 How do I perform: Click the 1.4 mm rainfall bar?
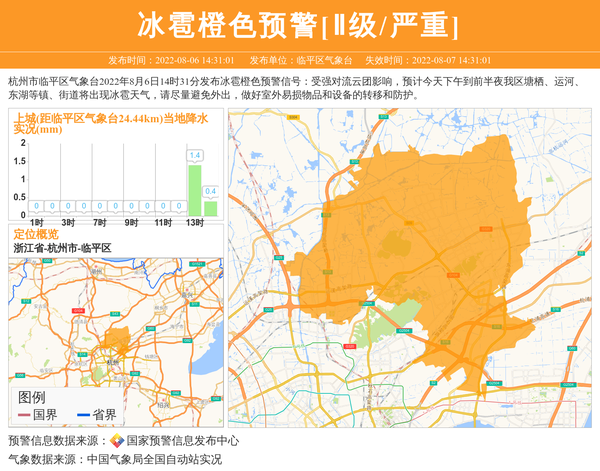tap(195, 190)
